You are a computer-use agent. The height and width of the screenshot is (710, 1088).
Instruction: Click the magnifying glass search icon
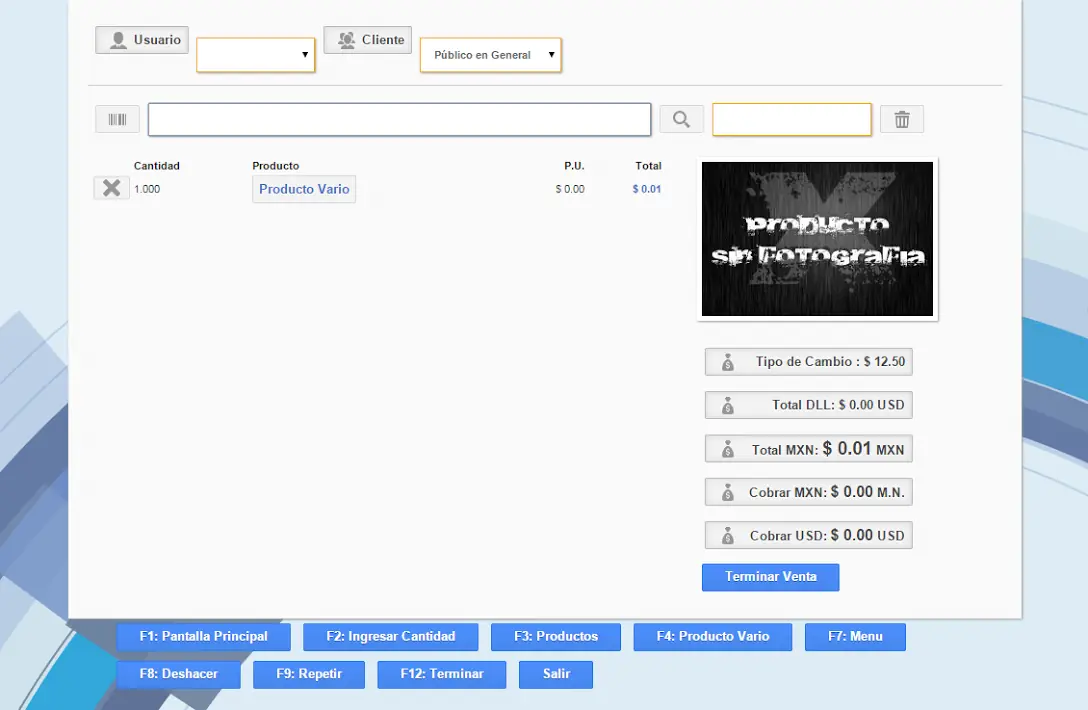click(x=681, y=119)
